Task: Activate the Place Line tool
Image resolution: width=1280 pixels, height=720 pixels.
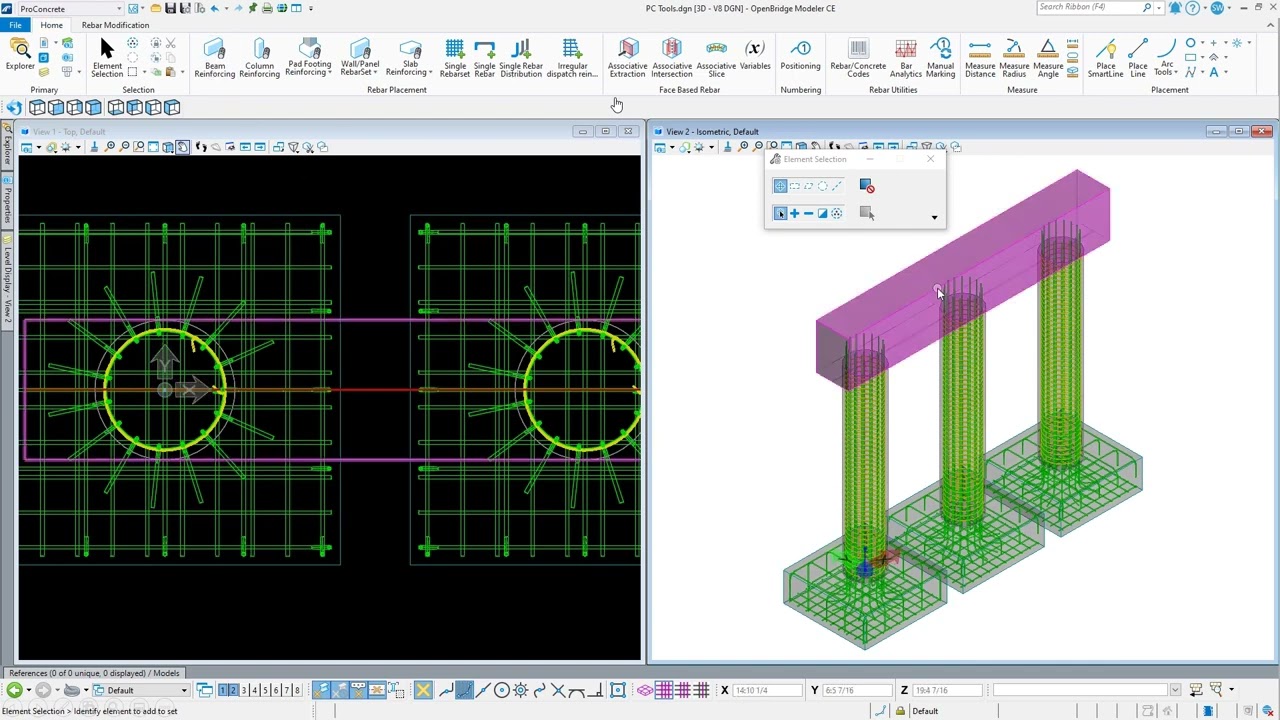Action: (x=1138, y=58)
